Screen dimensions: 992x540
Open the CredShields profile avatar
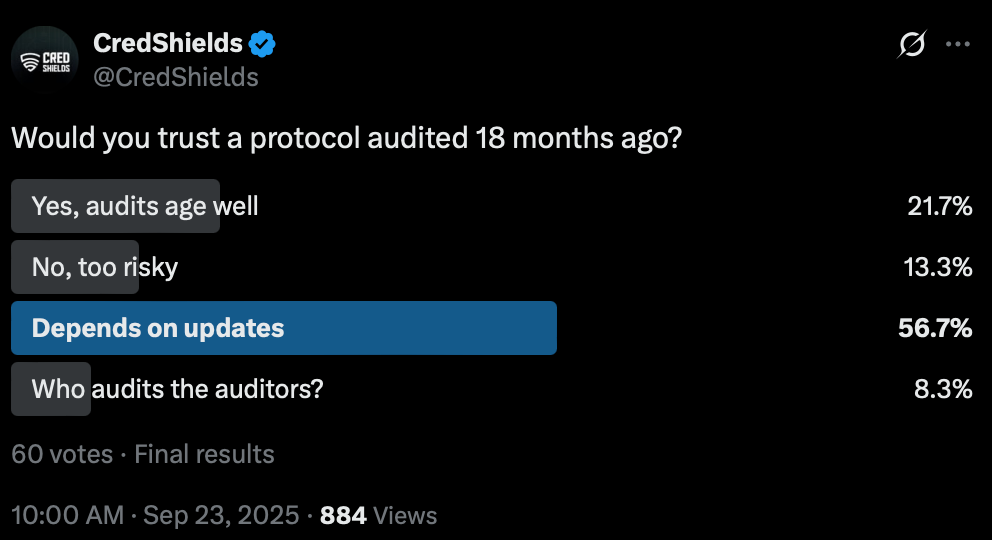pos(45,60)
